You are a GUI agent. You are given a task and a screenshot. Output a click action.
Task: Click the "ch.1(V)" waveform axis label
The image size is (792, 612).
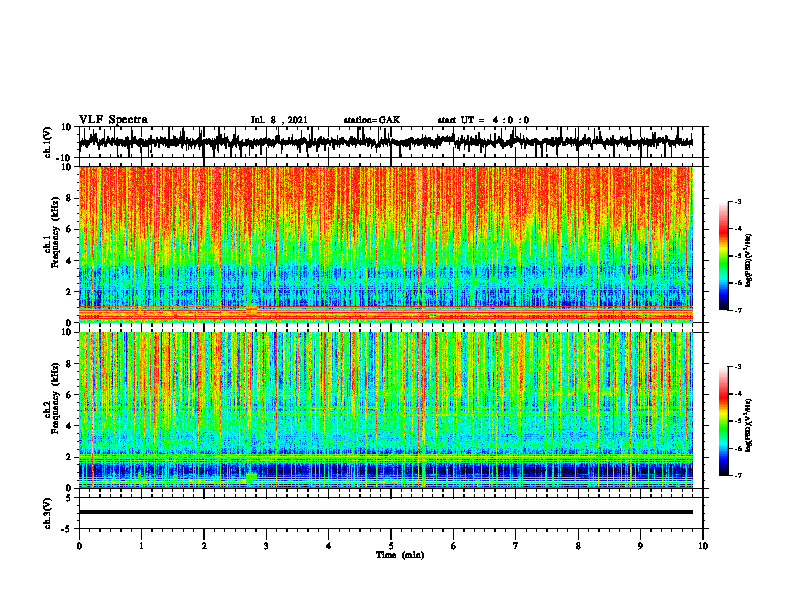click(x=47, y=142)
